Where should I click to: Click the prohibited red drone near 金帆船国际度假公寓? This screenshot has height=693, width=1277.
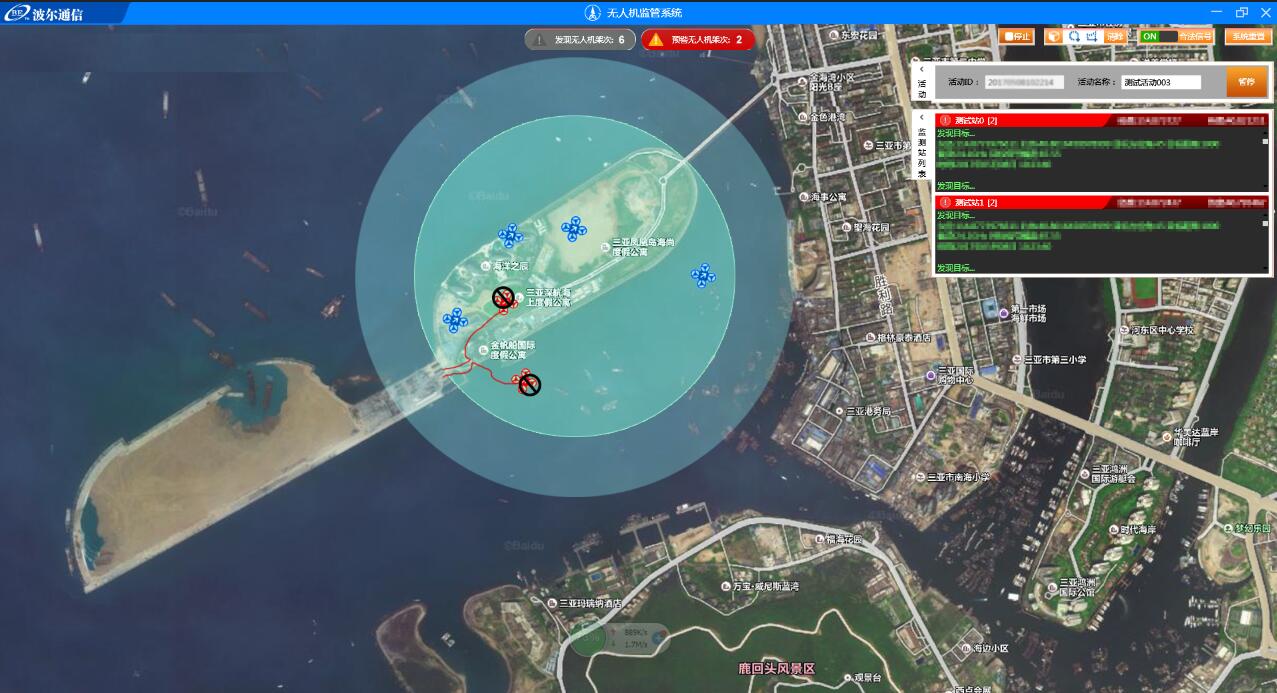[x=529, y=383]
